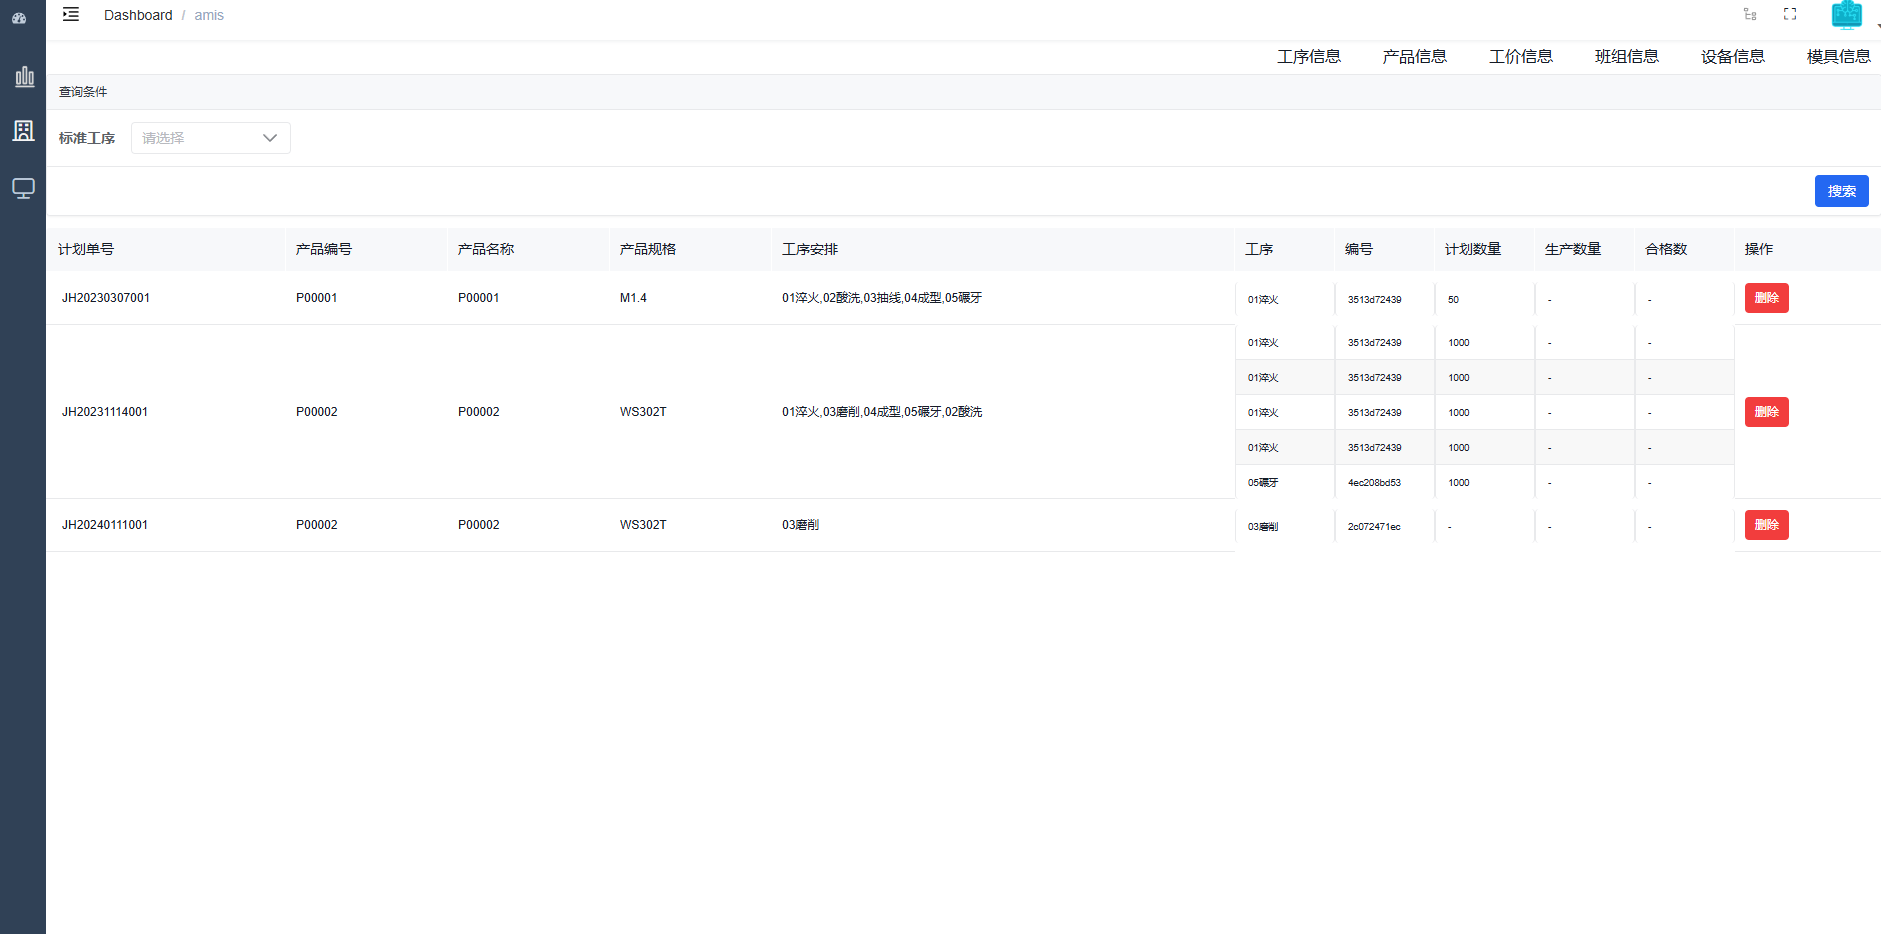Click 01淬火,02酸洗,03抽线,04成型,05碾牙 process cell
Image resolution: width=1881 pixels, height=934 pixels.
(x=882, y=298)
